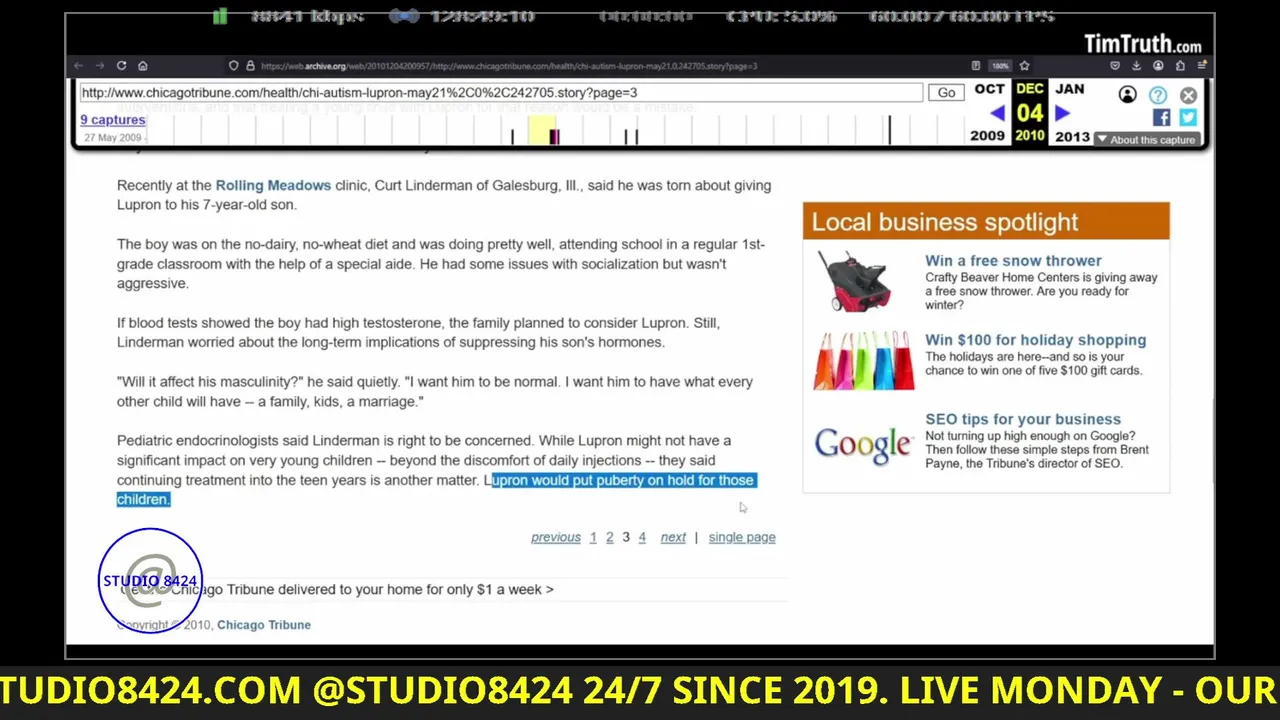Open article page 4

[642, 537]
